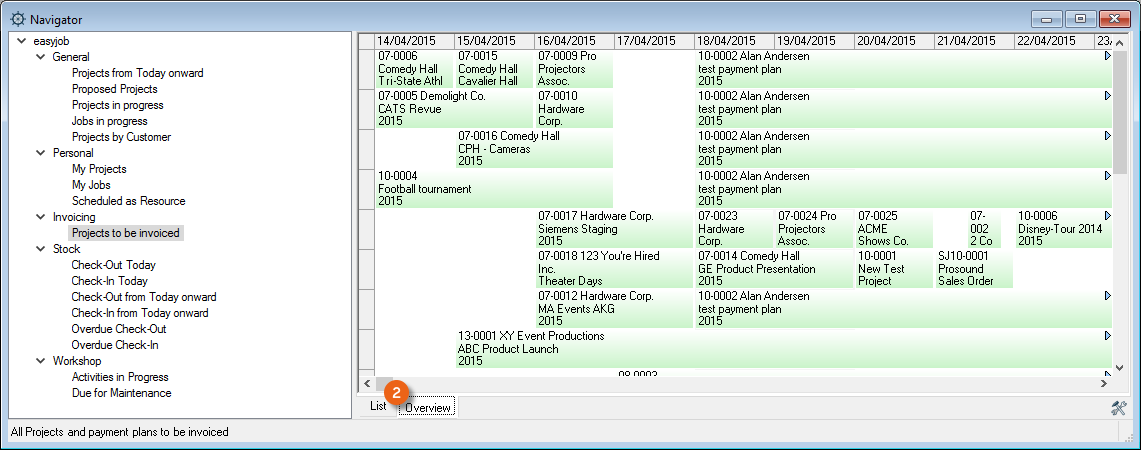The height and width of the screenshot is (450, 1141).
Task: Collapse the Stock tree group
Action: (x=41, y=249)
